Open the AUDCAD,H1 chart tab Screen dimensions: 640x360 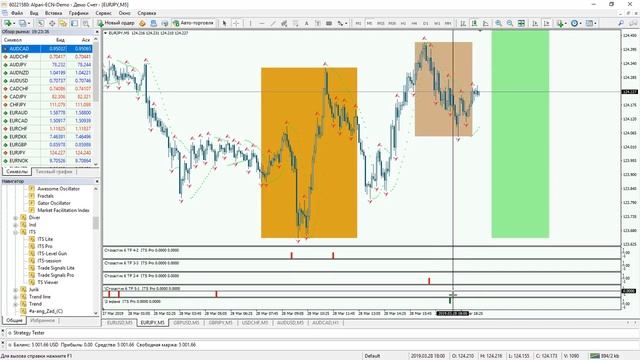tap(325, 323)
